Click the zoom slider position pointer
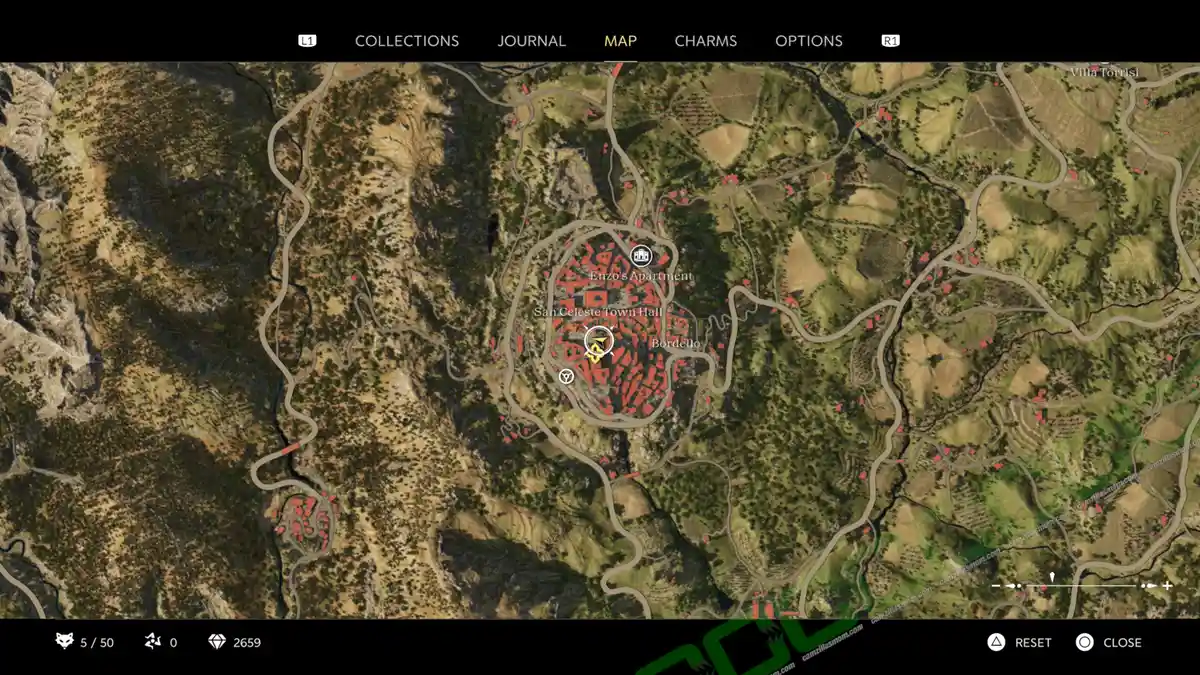This screenshot has height=675, width=1200. point(1052,577)
